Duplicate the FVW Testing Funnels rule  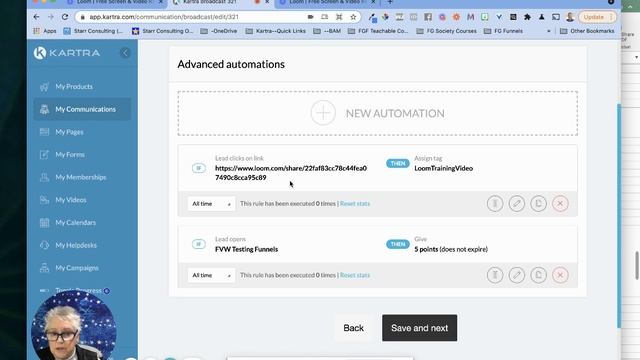click(x=538, y=275)
